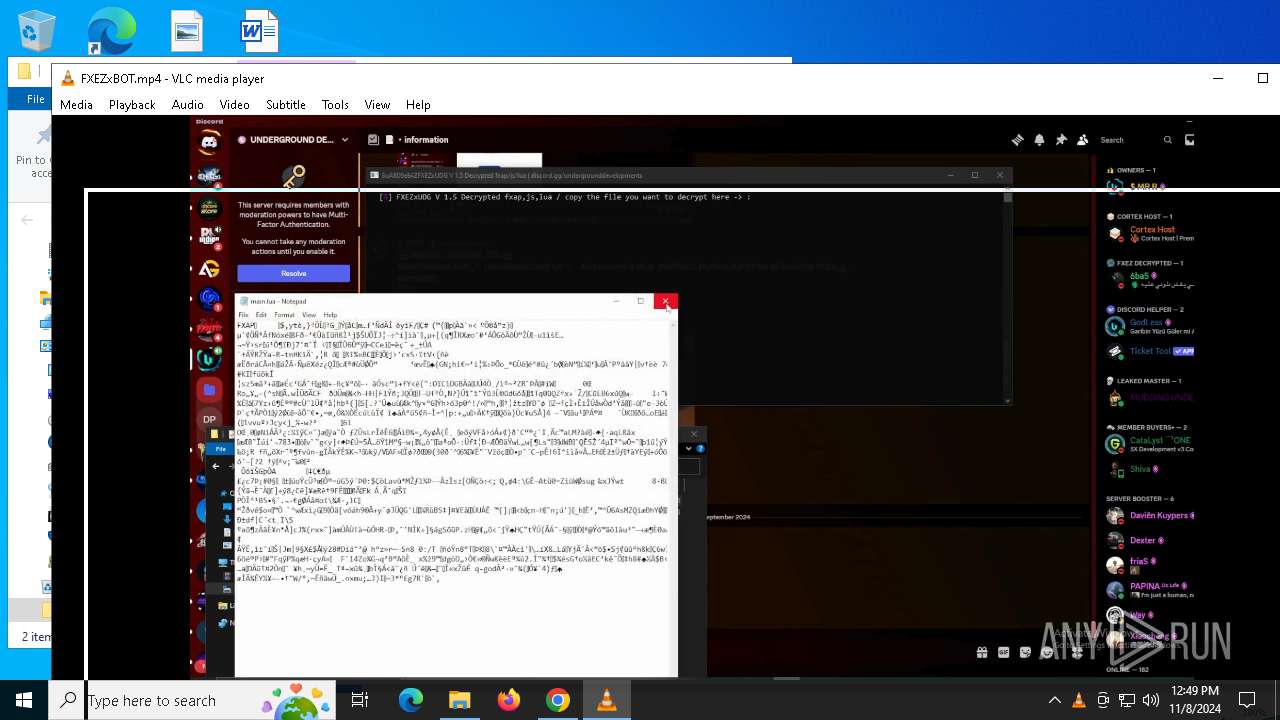
Task: Open File Explorer from the taskbar
Action: (460, 700)
